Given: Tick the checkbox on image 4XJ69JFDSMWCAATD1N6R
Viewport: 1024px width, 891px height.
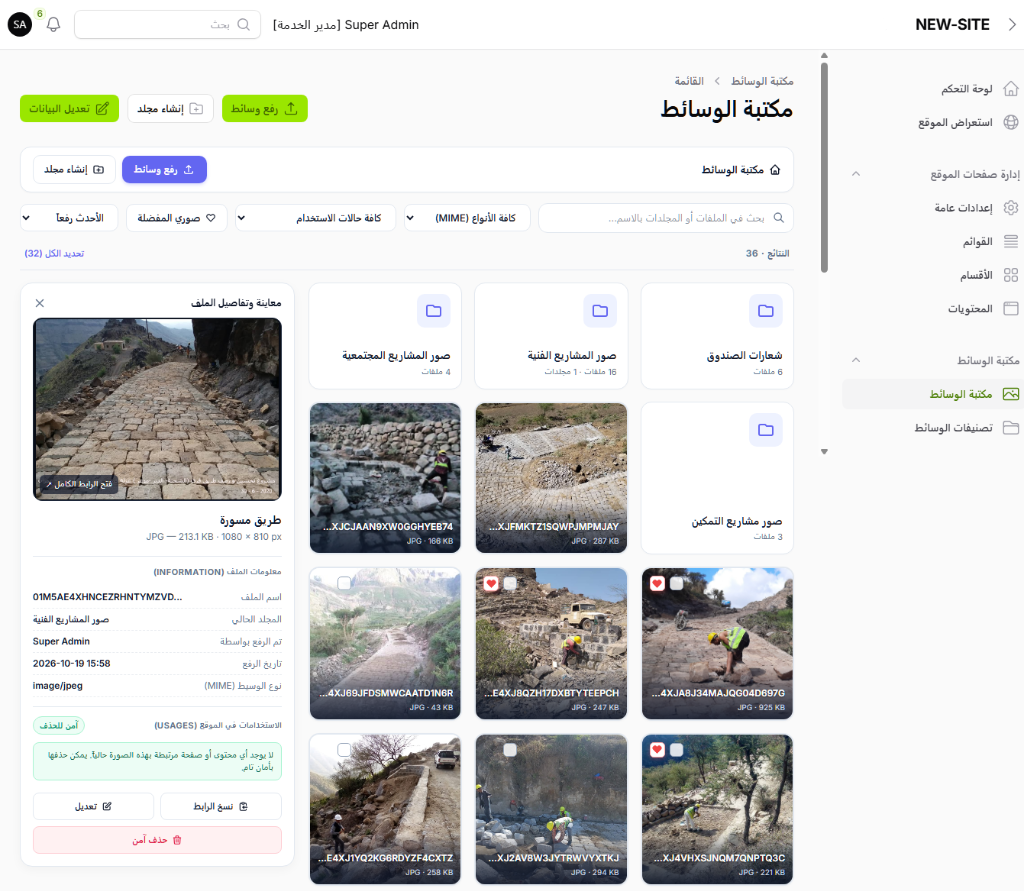Looking at the screenshot, I should pos(344,583).
